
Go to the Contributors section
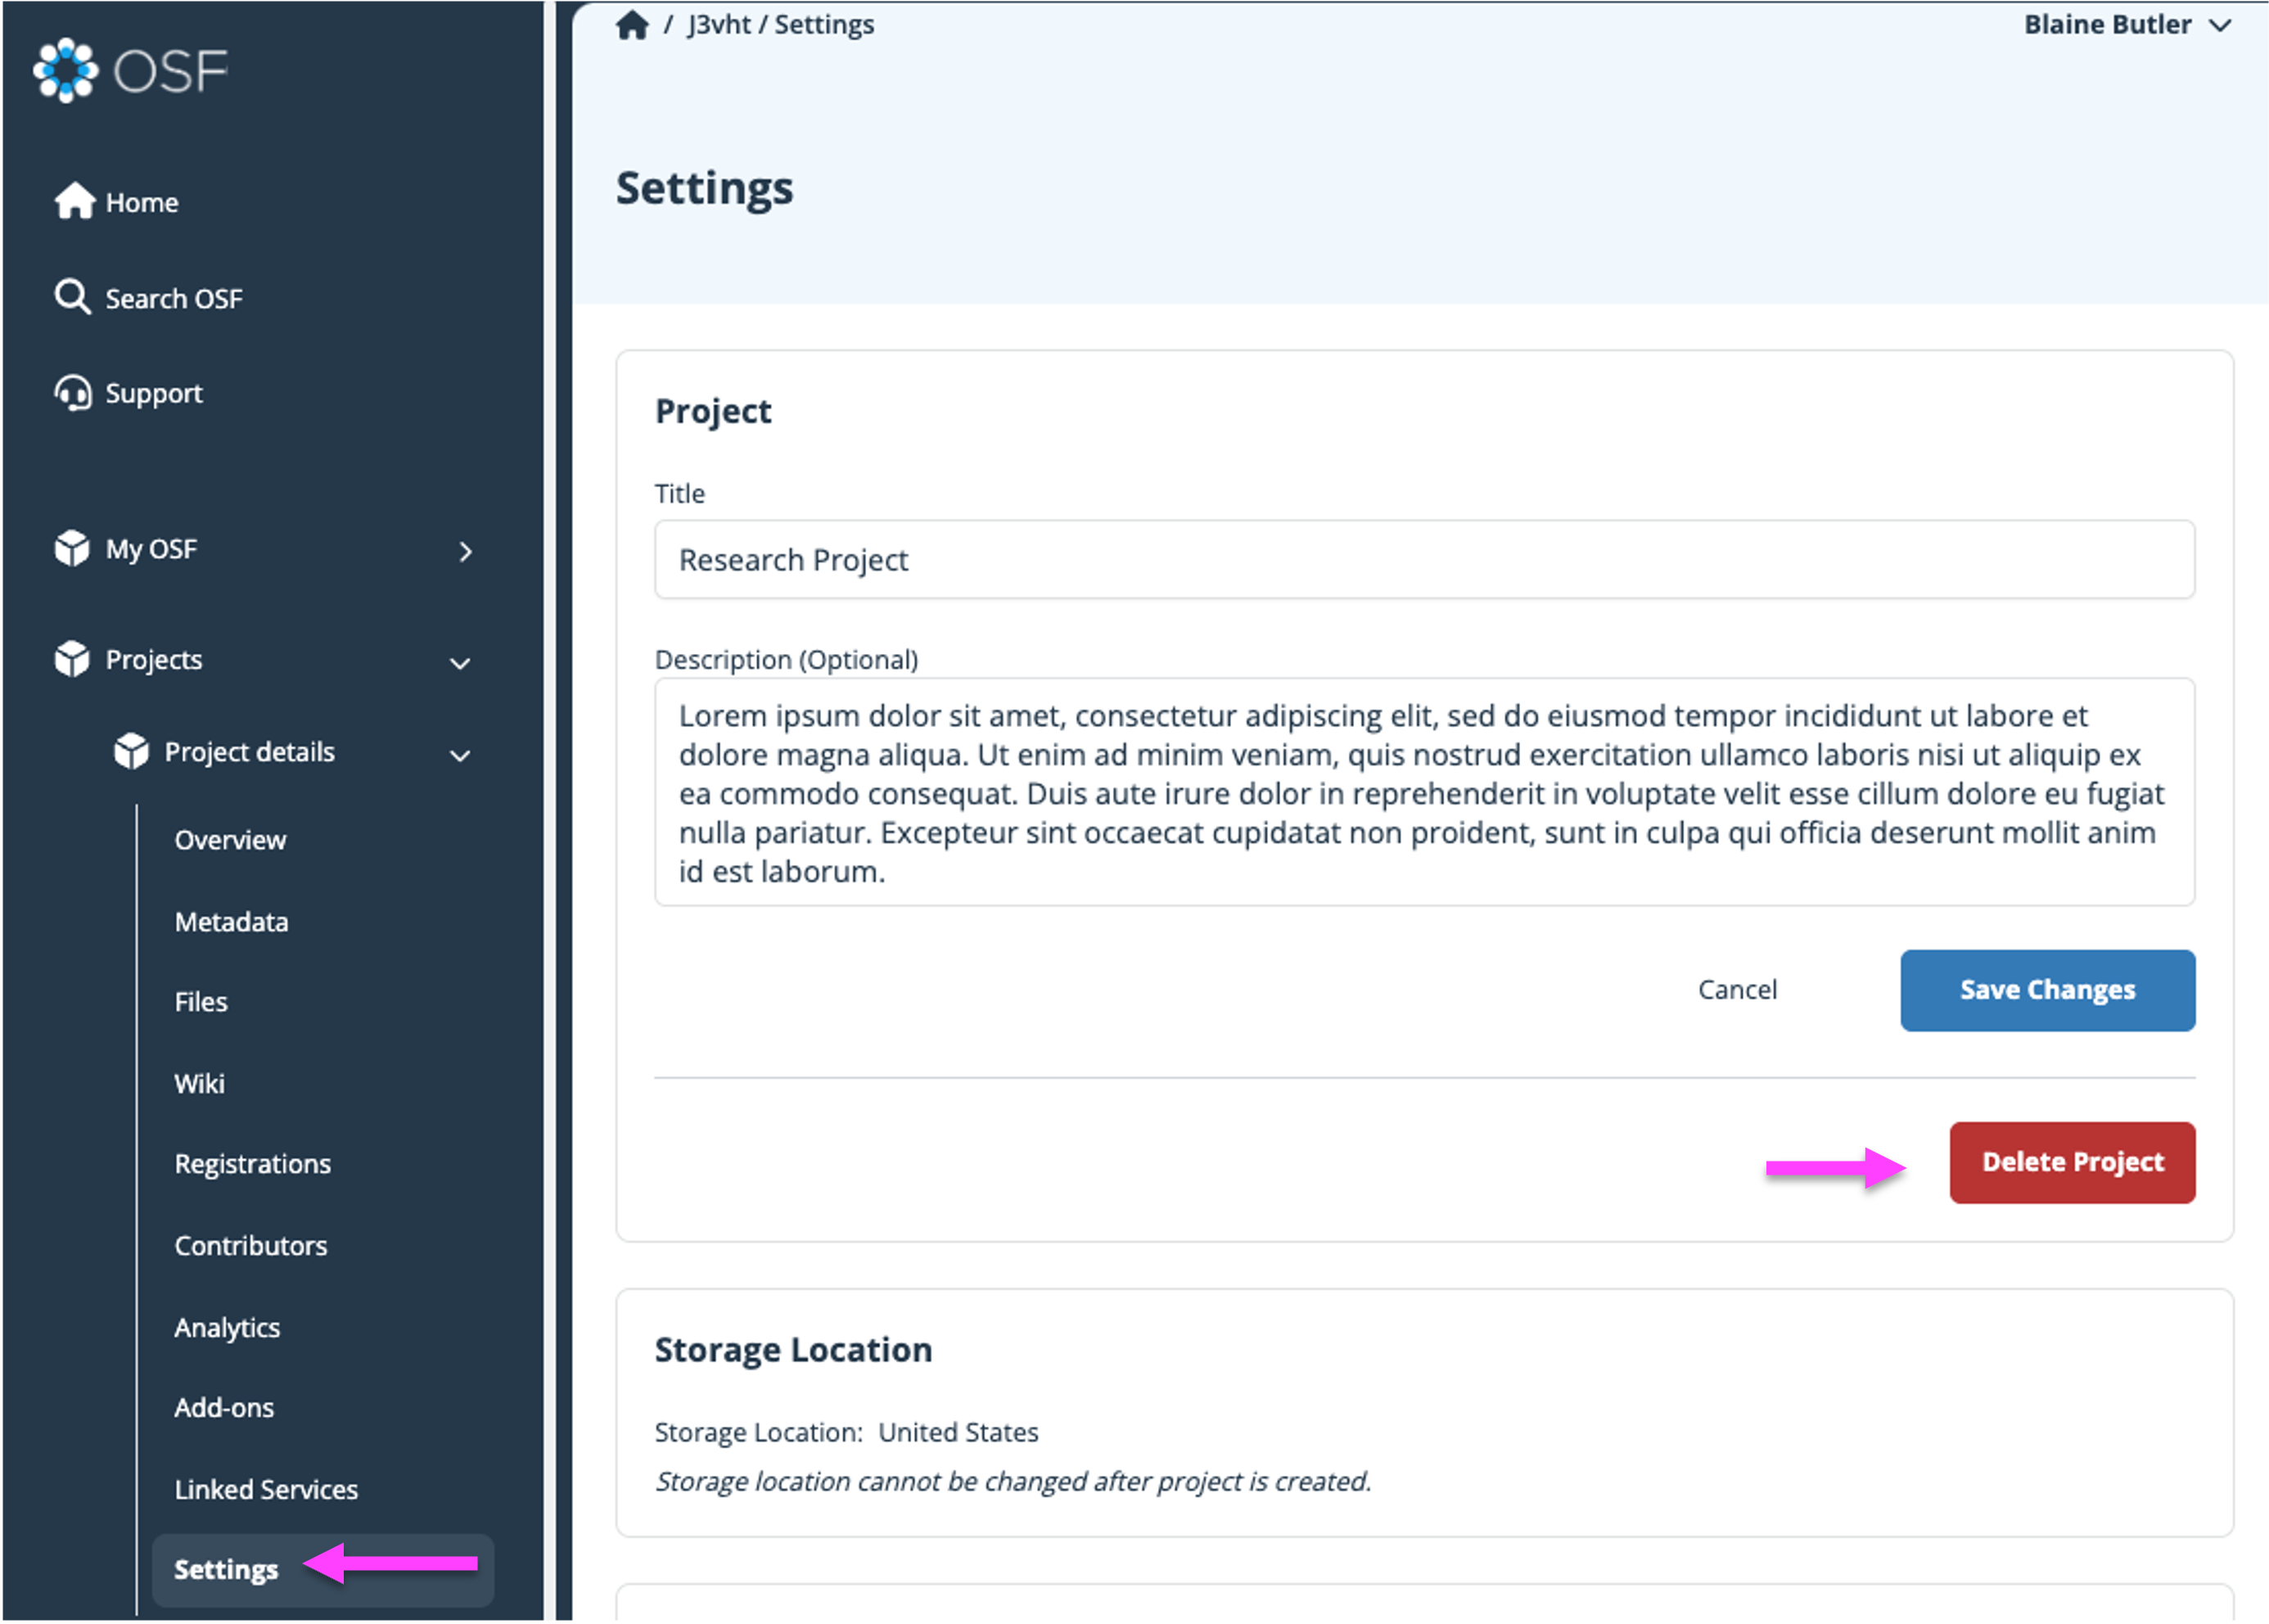[x=251, y=1246]
